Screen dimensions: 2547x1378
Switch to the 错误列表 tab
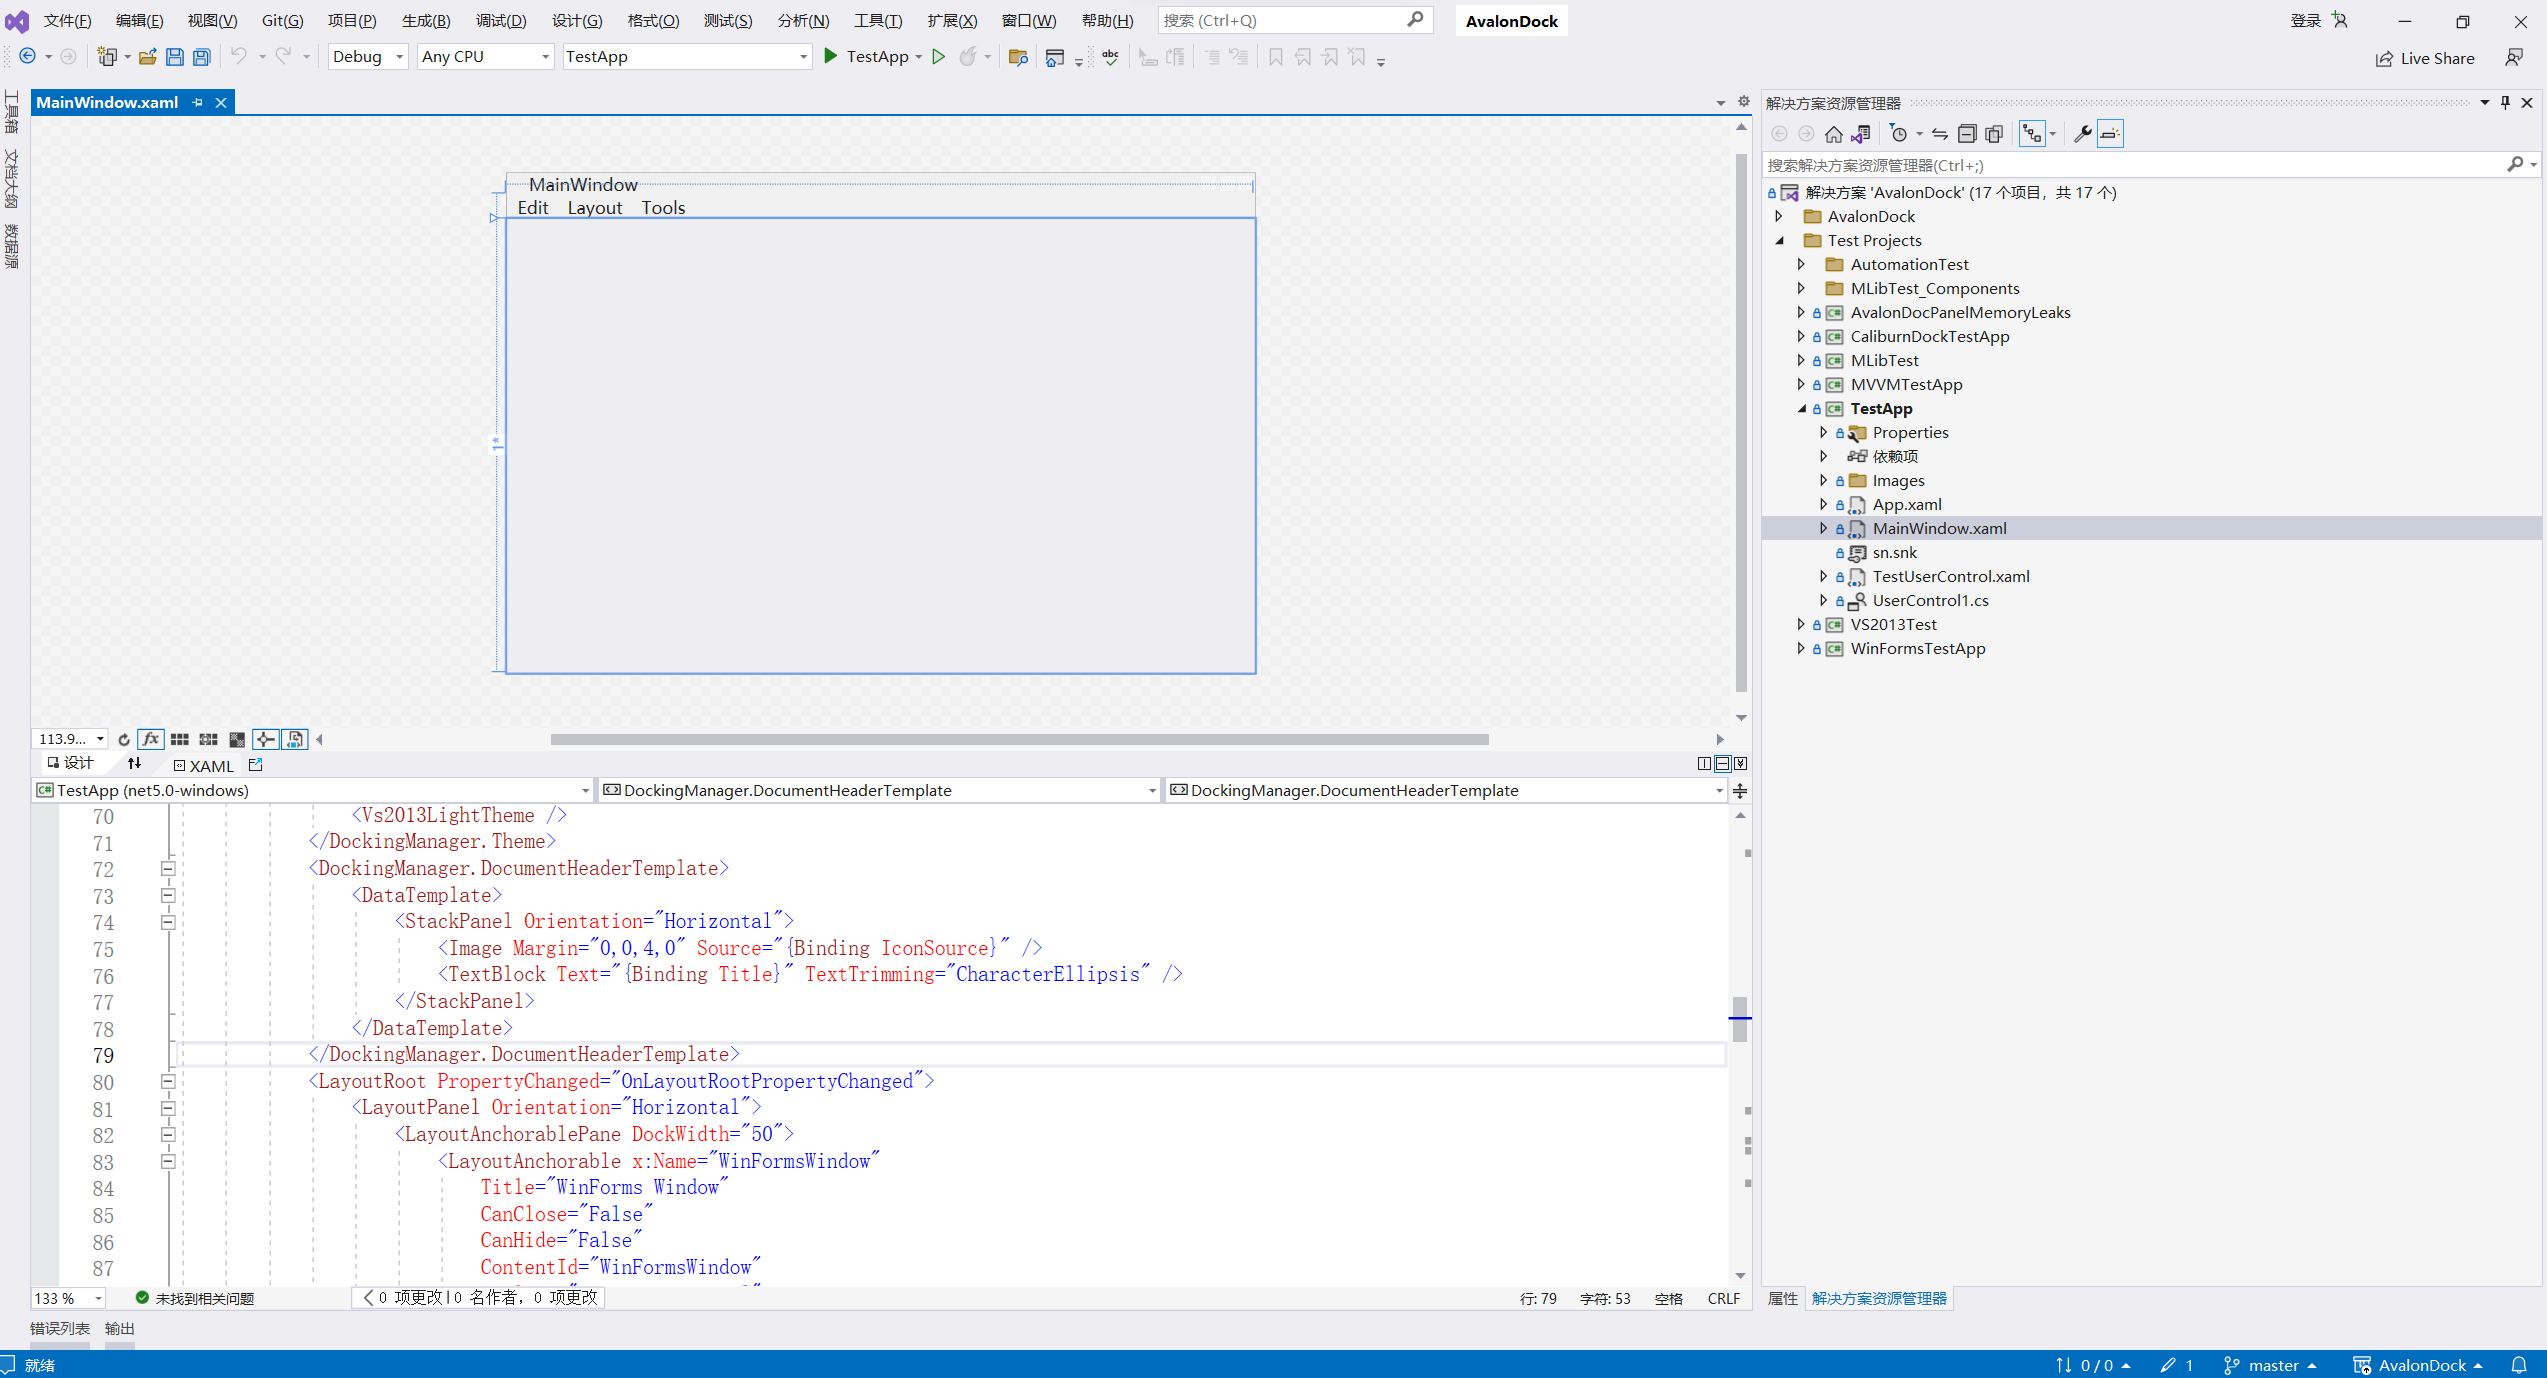click(x=60, y=1329)
